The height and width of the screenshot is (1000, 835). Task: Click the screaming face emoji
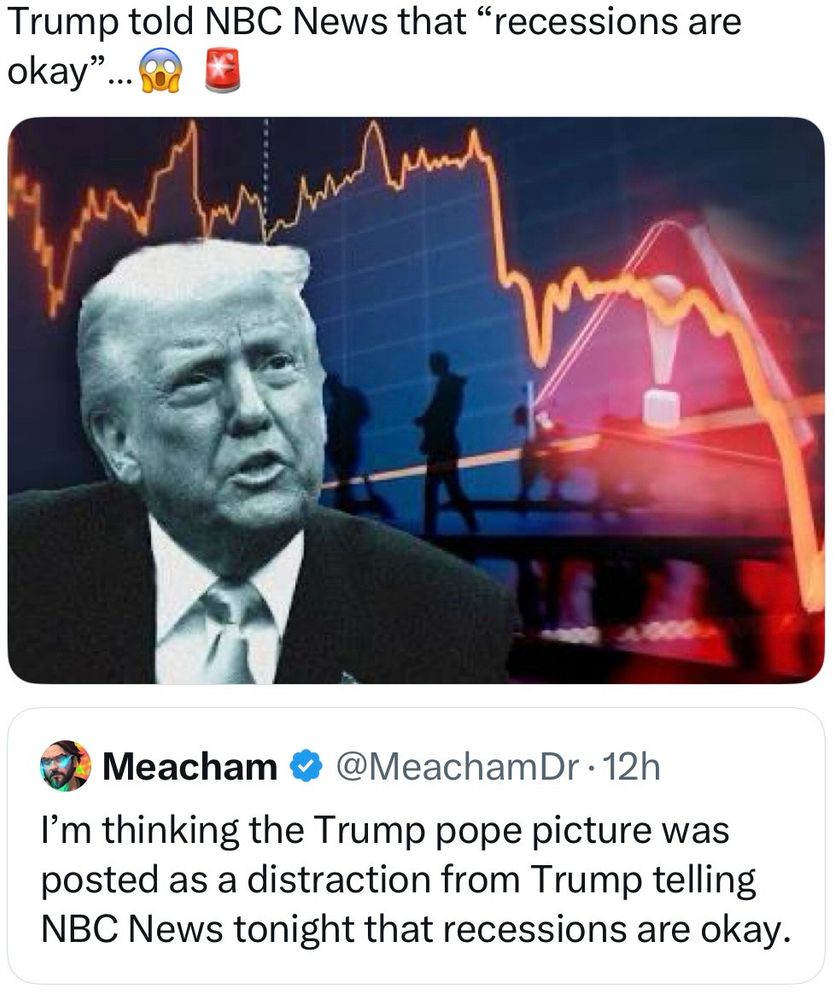(x=161, y=71)
